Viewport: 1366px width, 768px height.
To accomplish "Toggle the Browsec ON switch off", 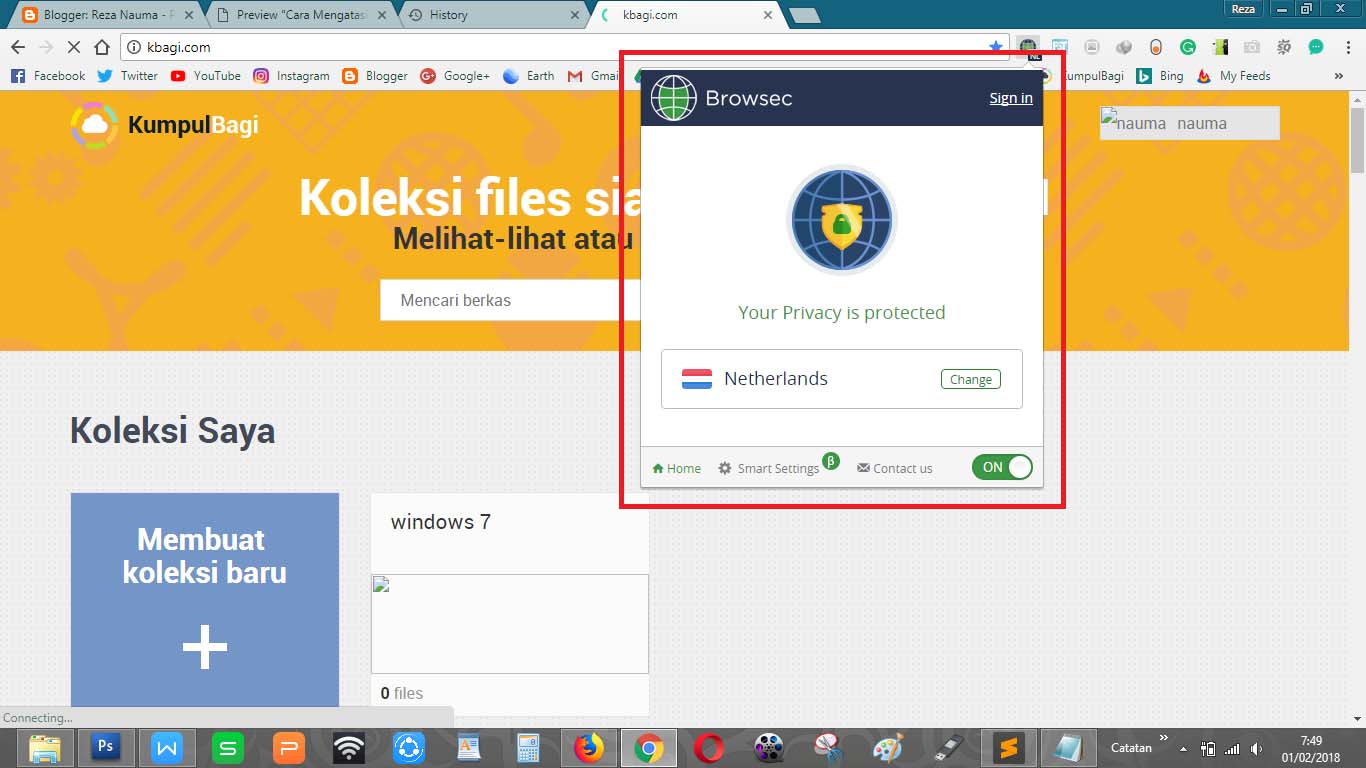I will click(x=1002, y=467).
